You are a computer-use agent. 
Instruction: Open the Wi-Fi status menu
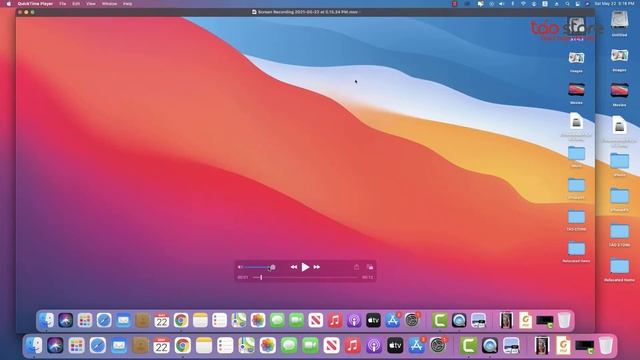tap(523, 4)
